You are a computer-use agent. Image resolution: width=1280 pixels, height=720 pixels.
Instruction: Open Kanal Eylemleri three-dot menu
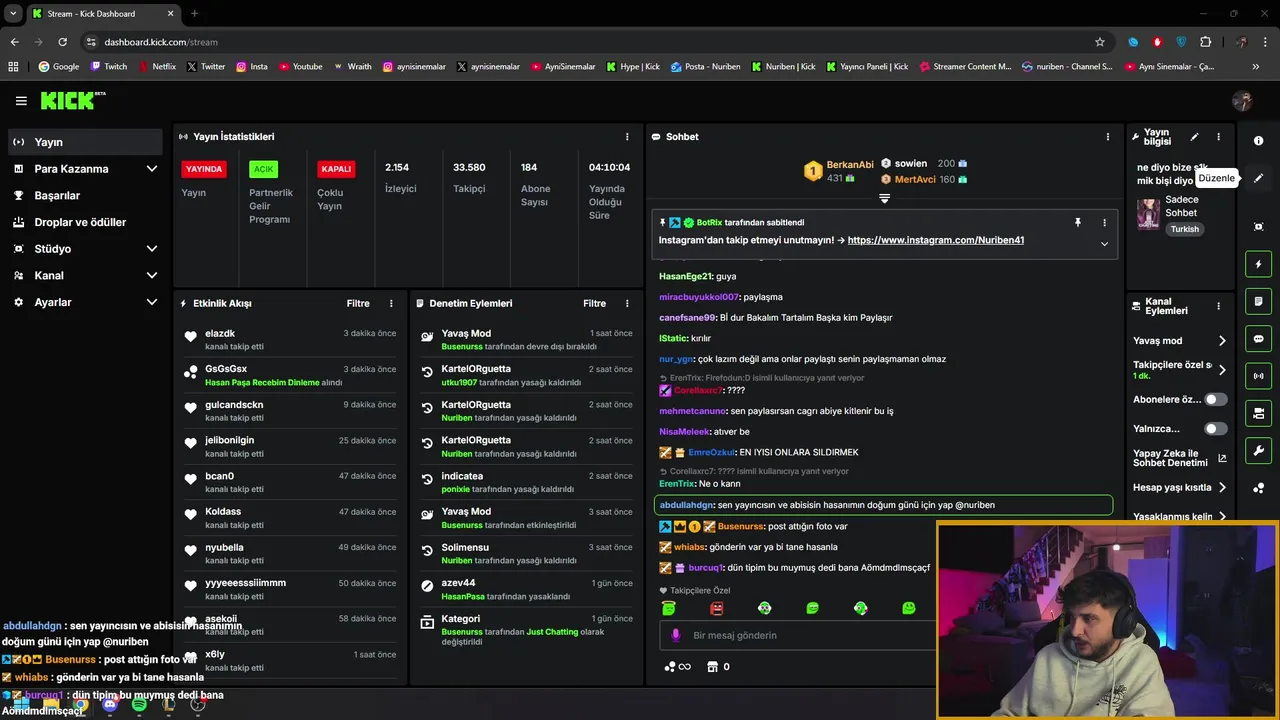pyautogui.click(x=1218, y=306)
